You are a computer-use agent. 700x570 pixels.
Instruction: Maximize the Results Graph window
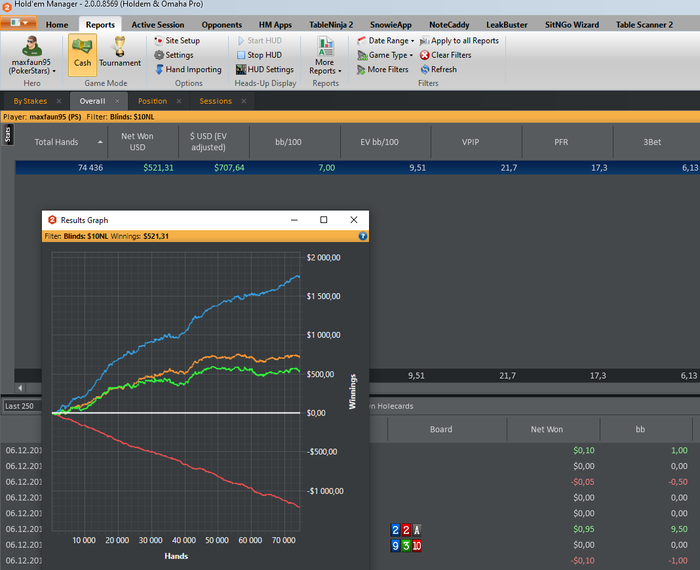(324, 220)
